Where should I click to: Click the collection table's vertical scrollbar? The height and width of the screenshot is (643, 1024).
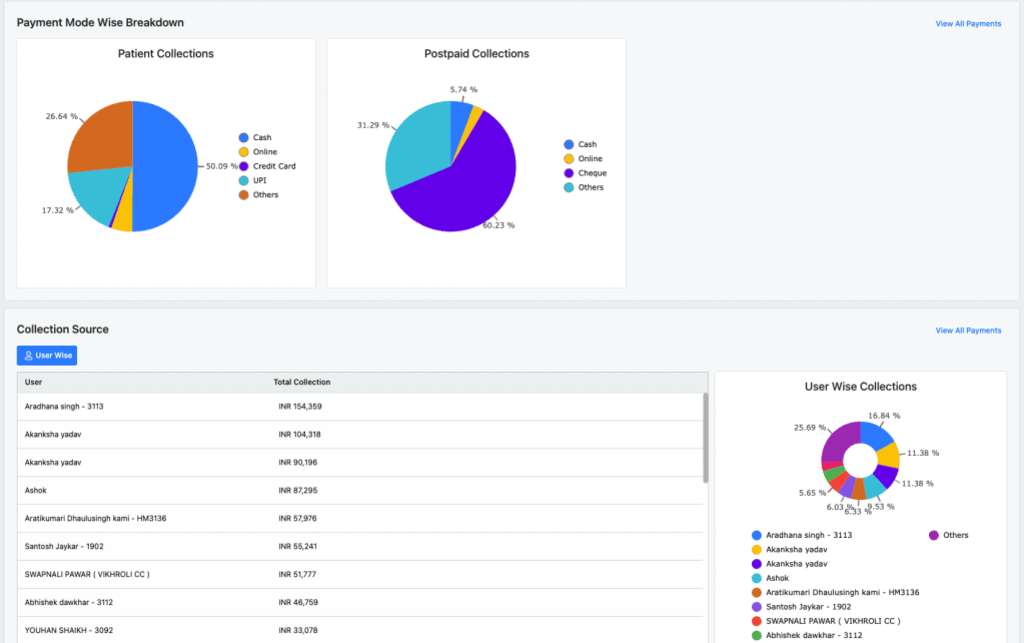click(x=706, y=438)
